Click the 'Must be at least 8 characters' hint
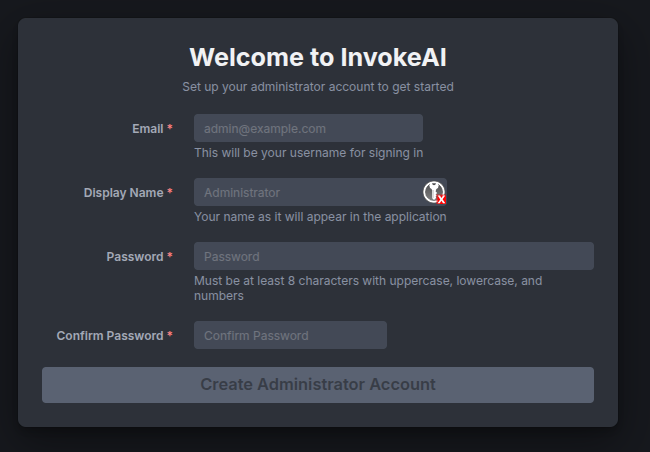The width and height of the screenshot is (650, 452). [x=368, y=288]
